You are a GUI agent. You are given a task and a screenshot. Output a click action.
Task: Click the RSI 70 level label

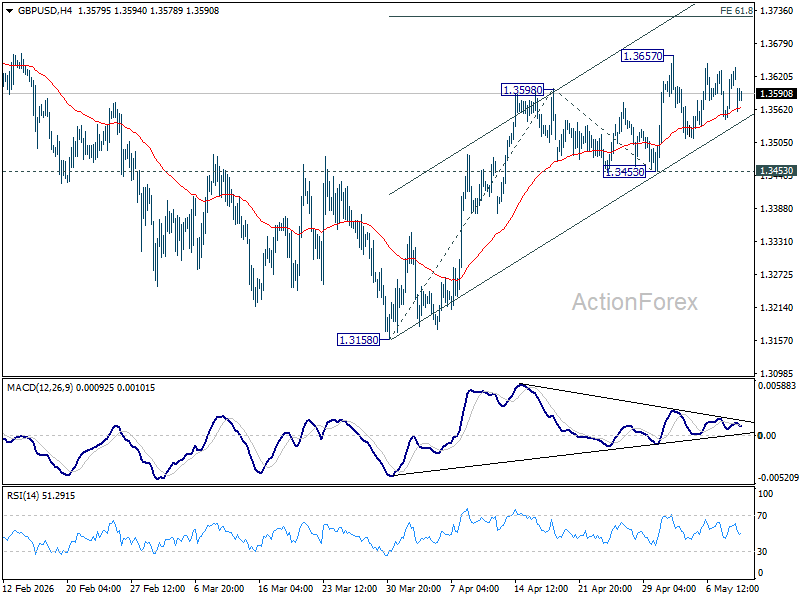pyautogui.click(x=762, y=516)
